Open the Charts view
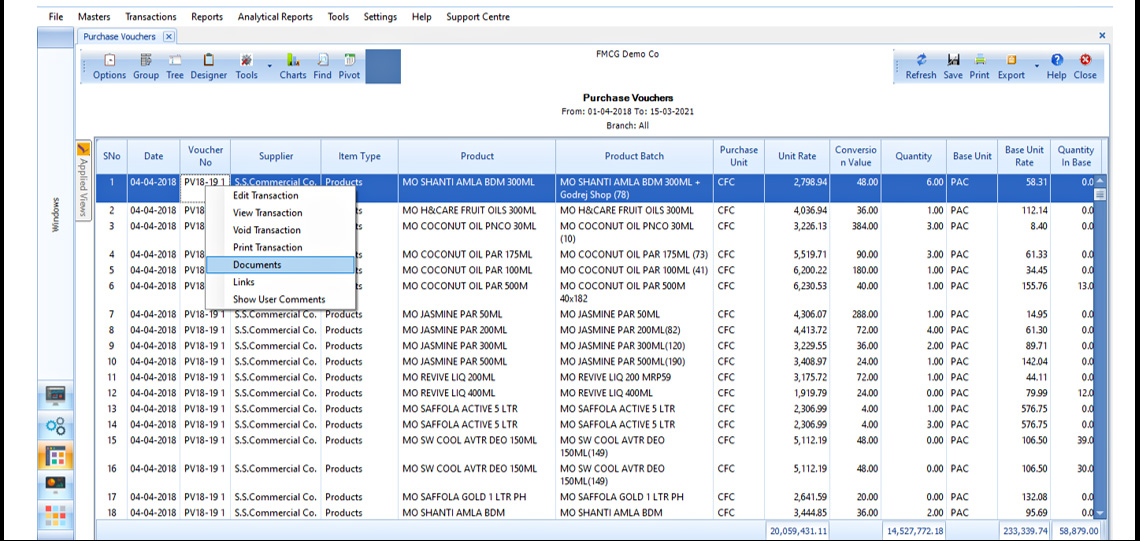This screenshot has height=541, width=1140. [x=293, y=66]
